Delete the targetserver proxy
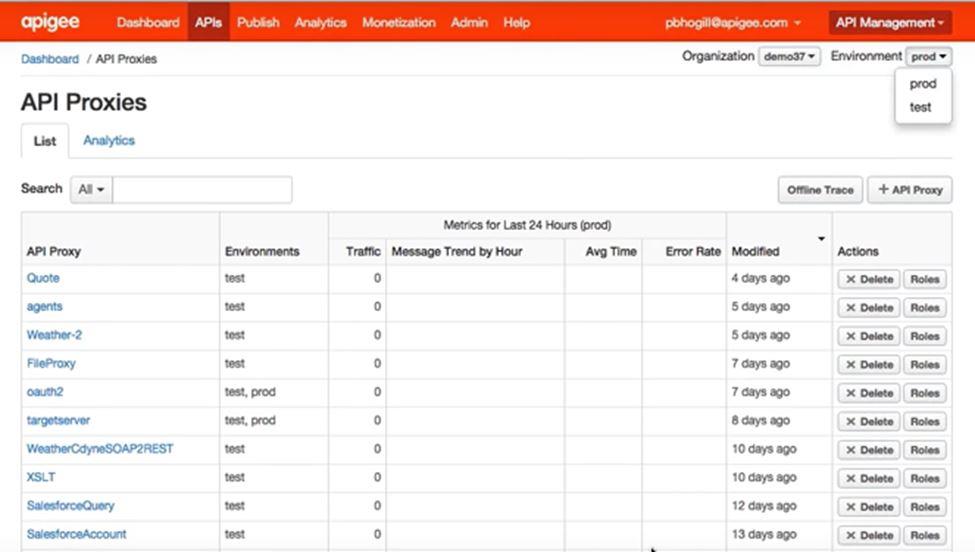Screen dimensions: 975x552 [x=869, y=421]
